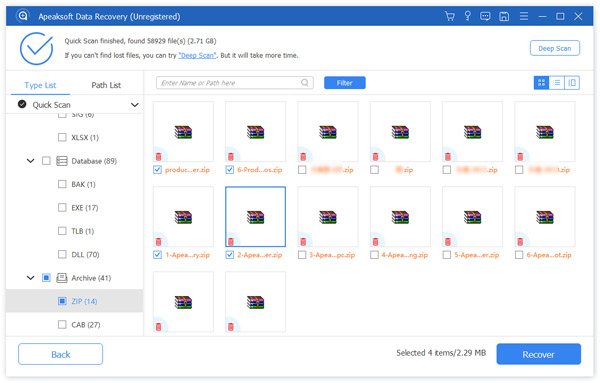Select the CAB (27) label
This screenshot has width=600, height=383.
(86, 324)
